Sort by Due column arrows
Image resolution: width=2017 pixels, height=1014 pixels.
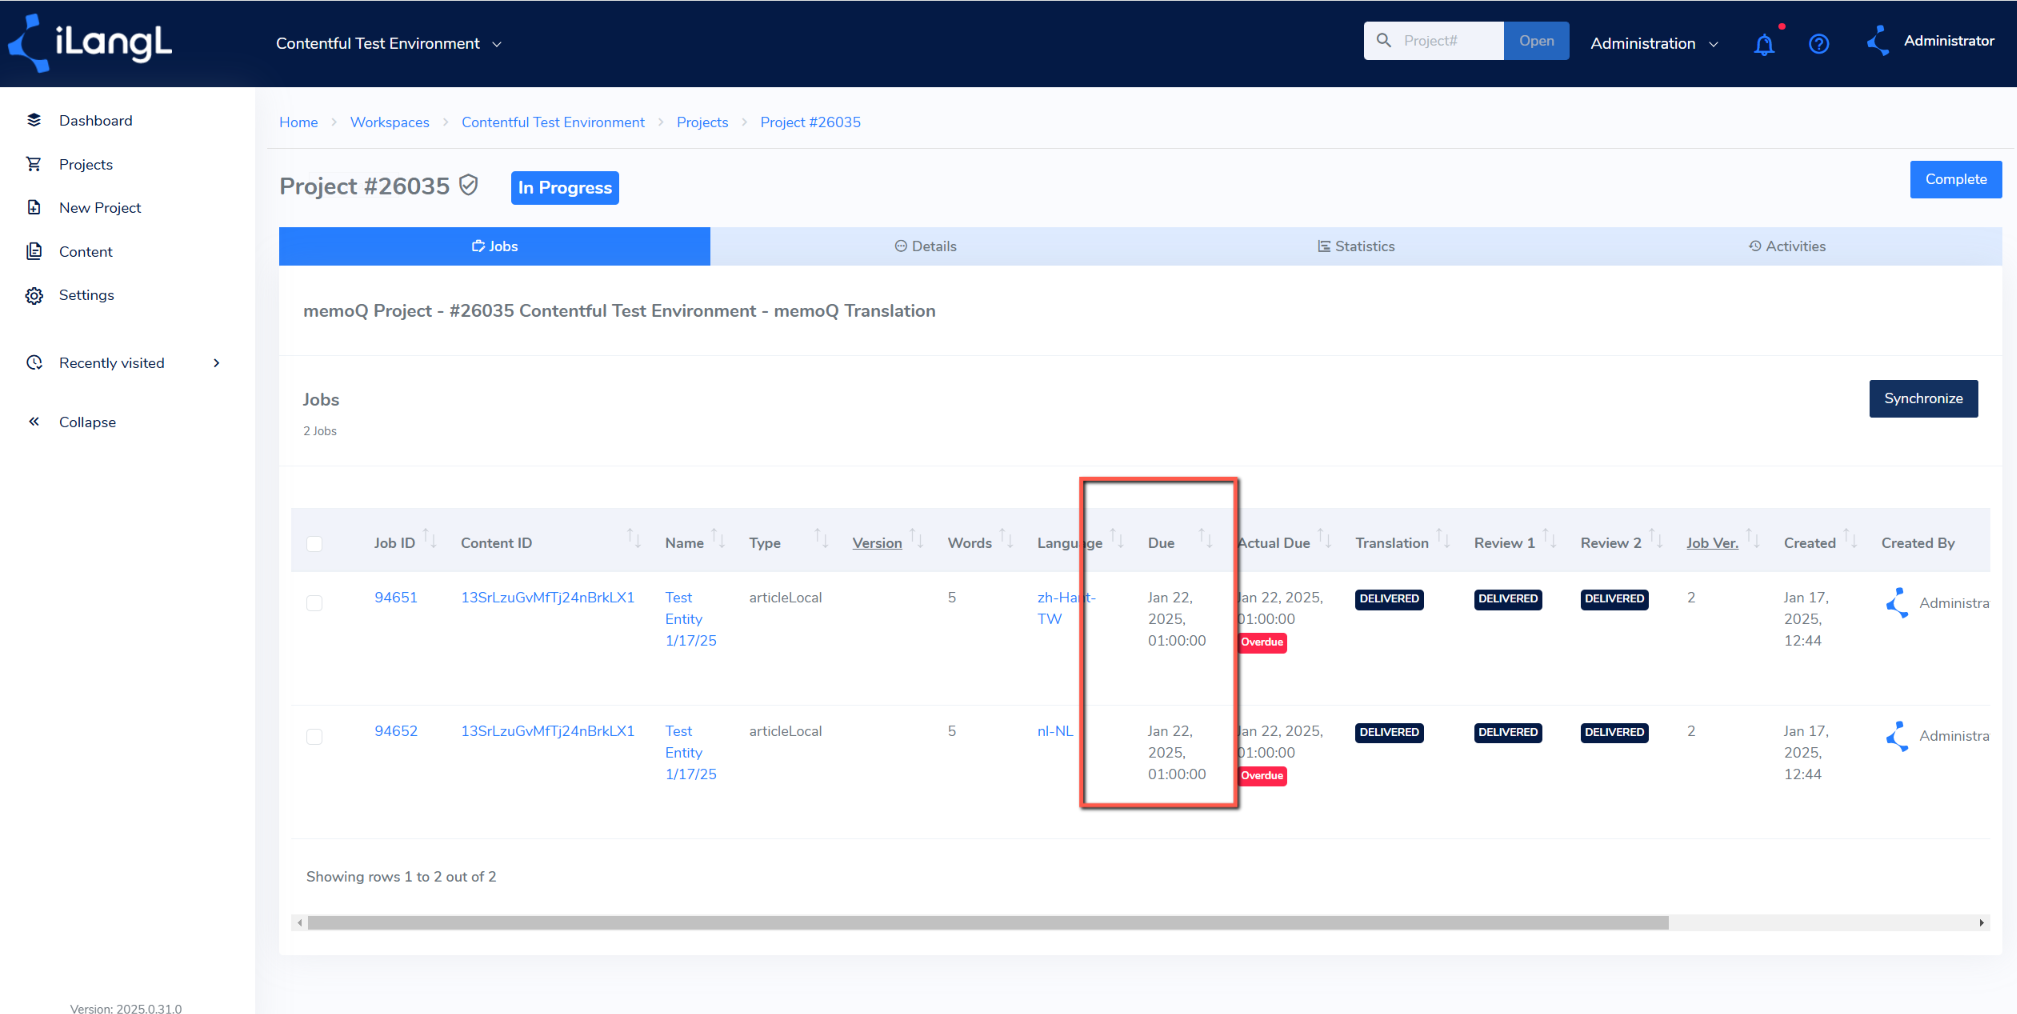1205,538
